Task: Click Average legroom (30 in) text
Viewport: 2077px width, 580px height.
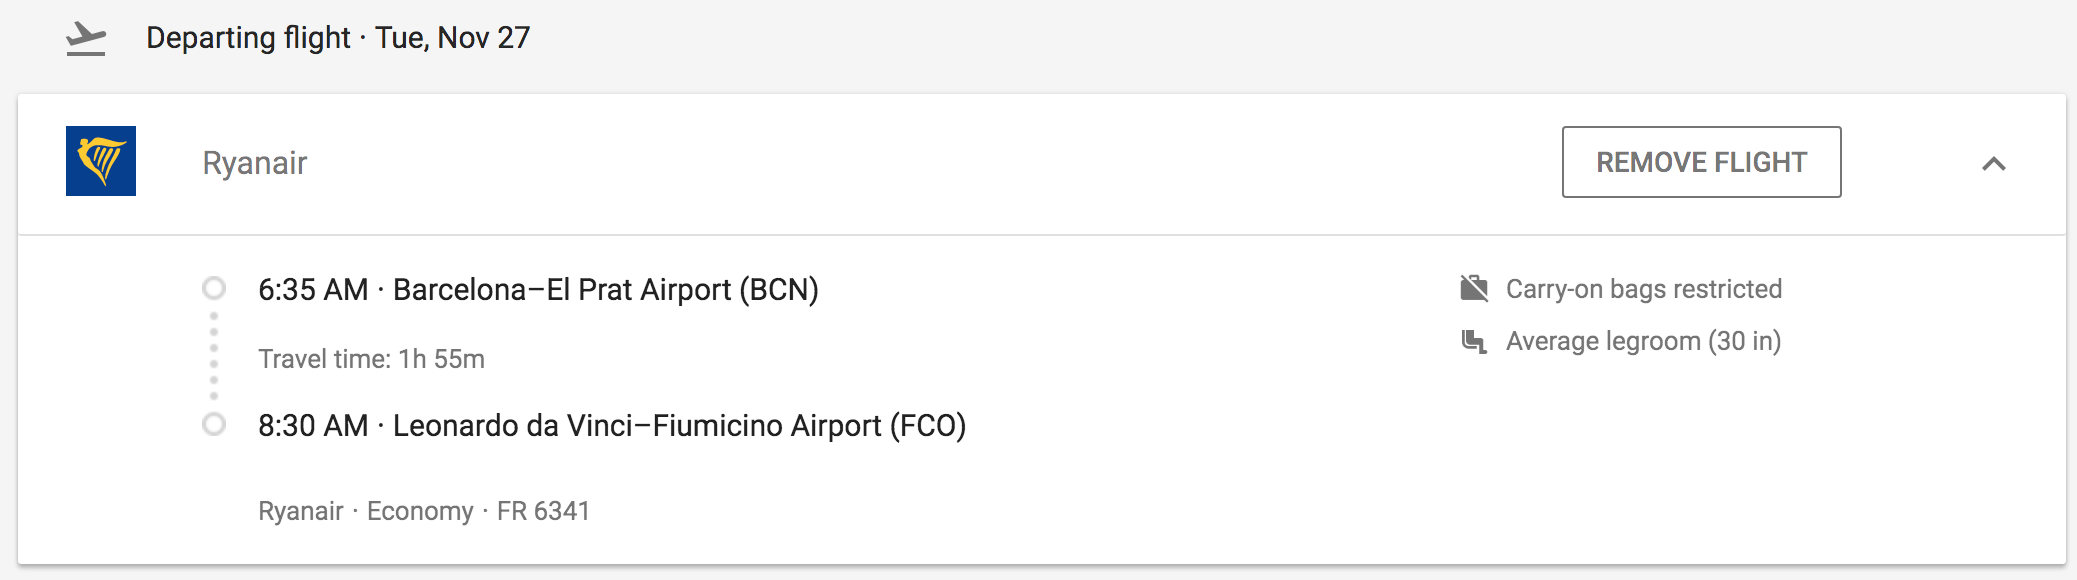Action: pyautogui.click(x=1643, y=341)
